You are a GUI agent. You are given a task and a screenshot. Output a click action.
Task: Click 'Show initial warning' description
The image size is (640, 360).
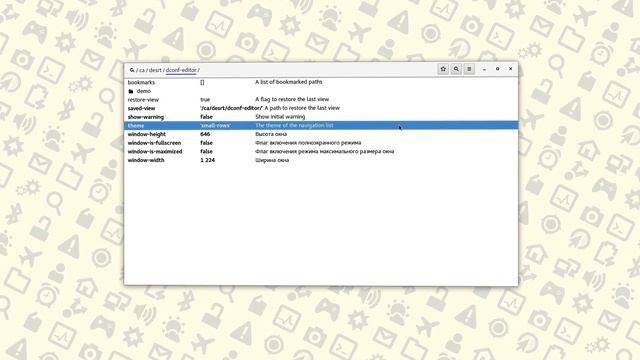click(x=280, y=117)
